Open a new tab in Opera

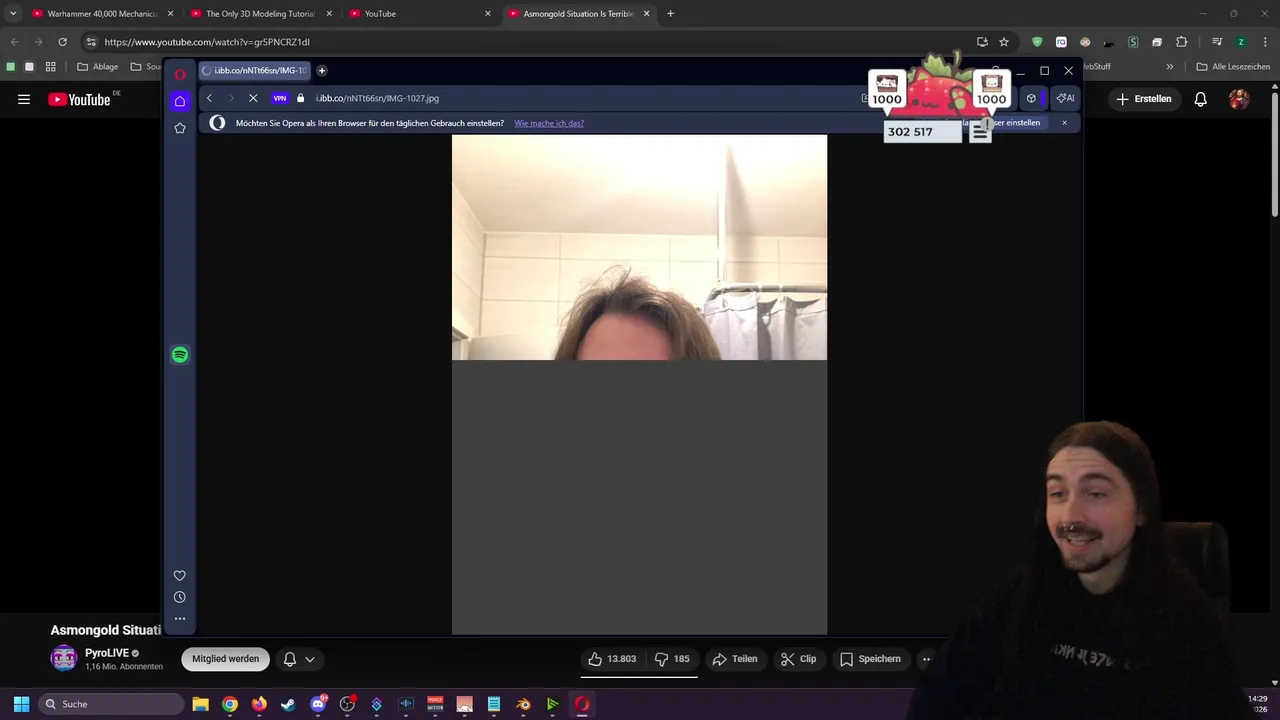[x=322, y=70]
